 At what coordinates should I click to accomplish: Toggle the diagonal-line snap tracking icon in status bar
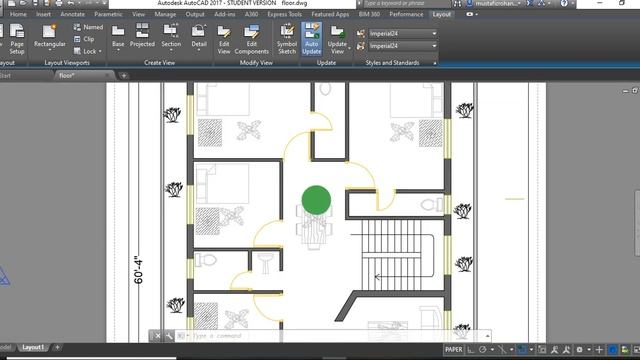(502, 349)
